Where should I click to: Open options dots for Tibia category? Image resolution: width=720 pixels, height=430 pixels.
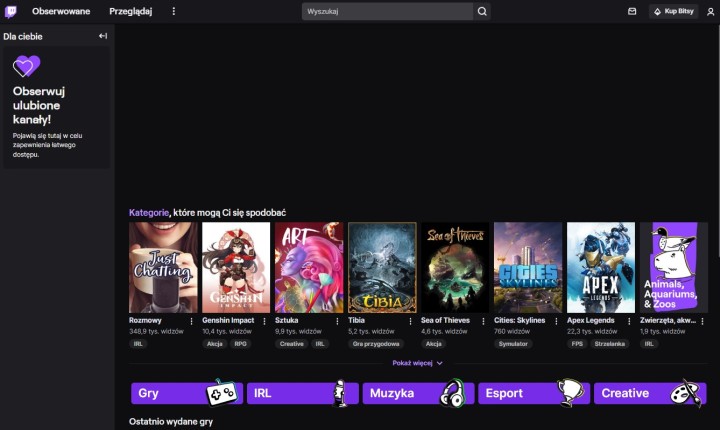pos(410,321)
